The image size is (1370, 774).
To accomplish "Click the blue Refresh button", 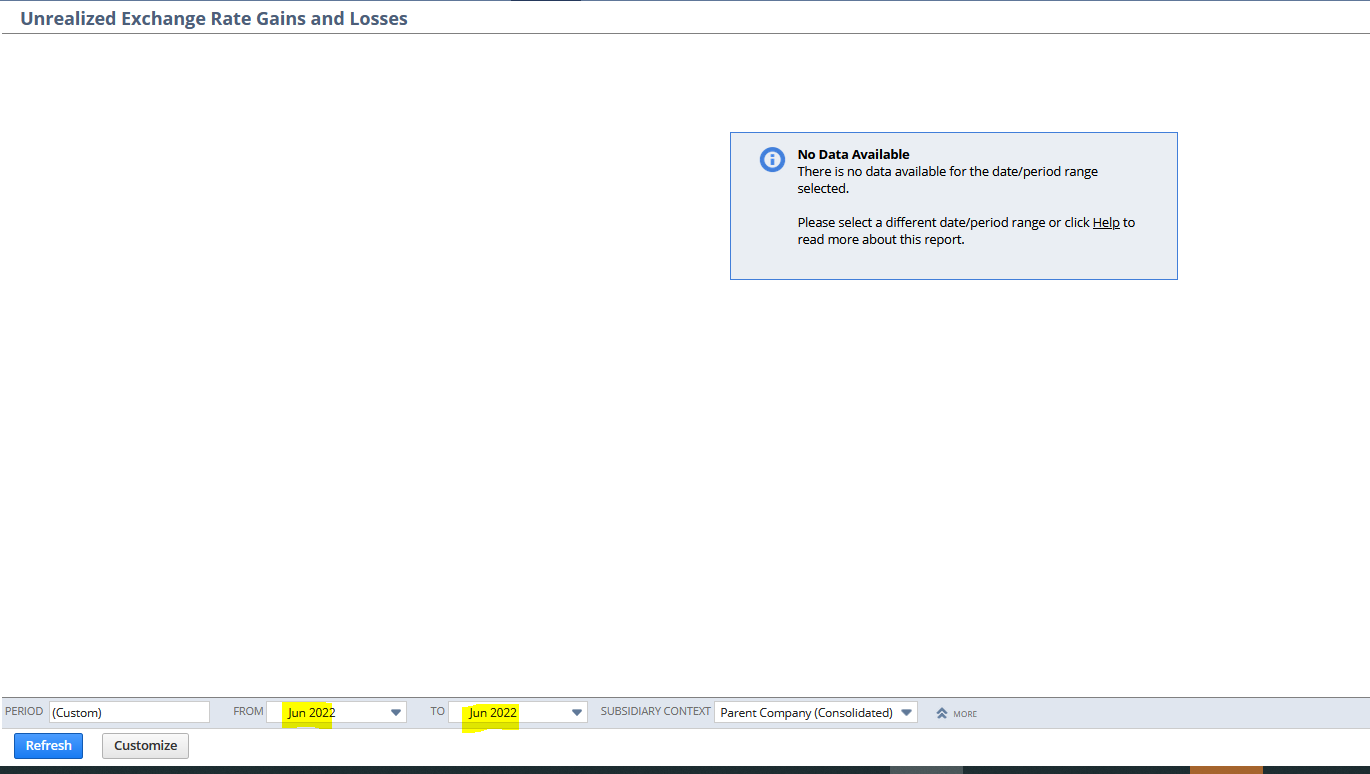I will (49, 745).
